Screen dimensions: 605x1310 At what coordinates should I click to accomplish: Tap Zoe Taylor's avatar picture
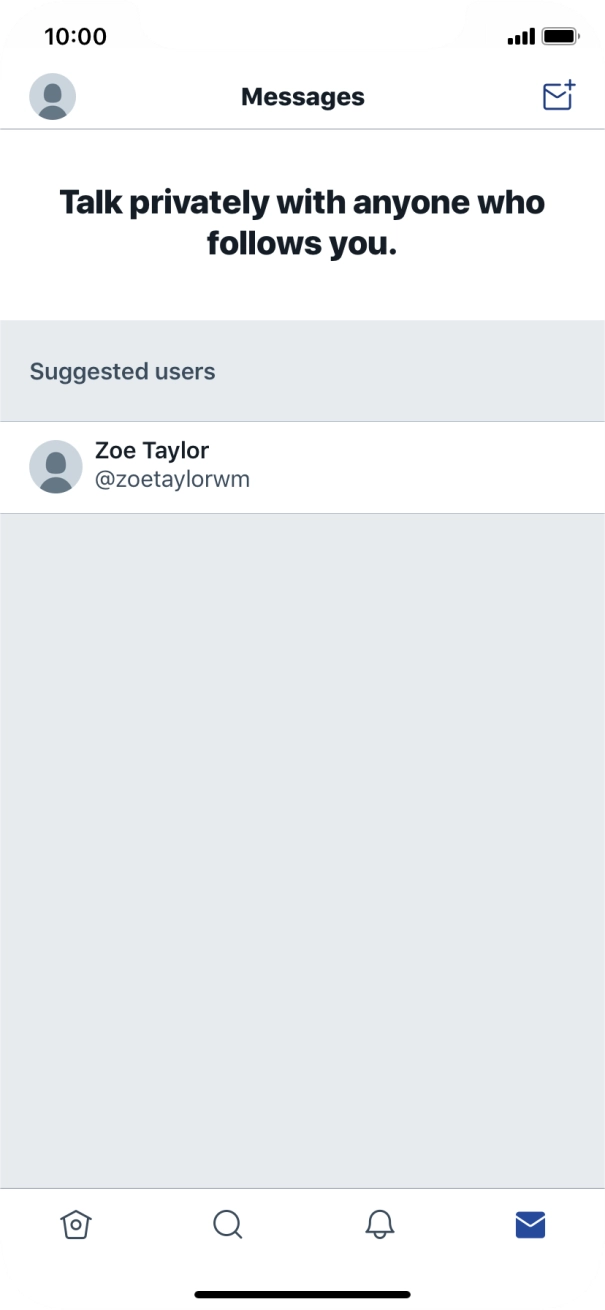coord(56,466)
